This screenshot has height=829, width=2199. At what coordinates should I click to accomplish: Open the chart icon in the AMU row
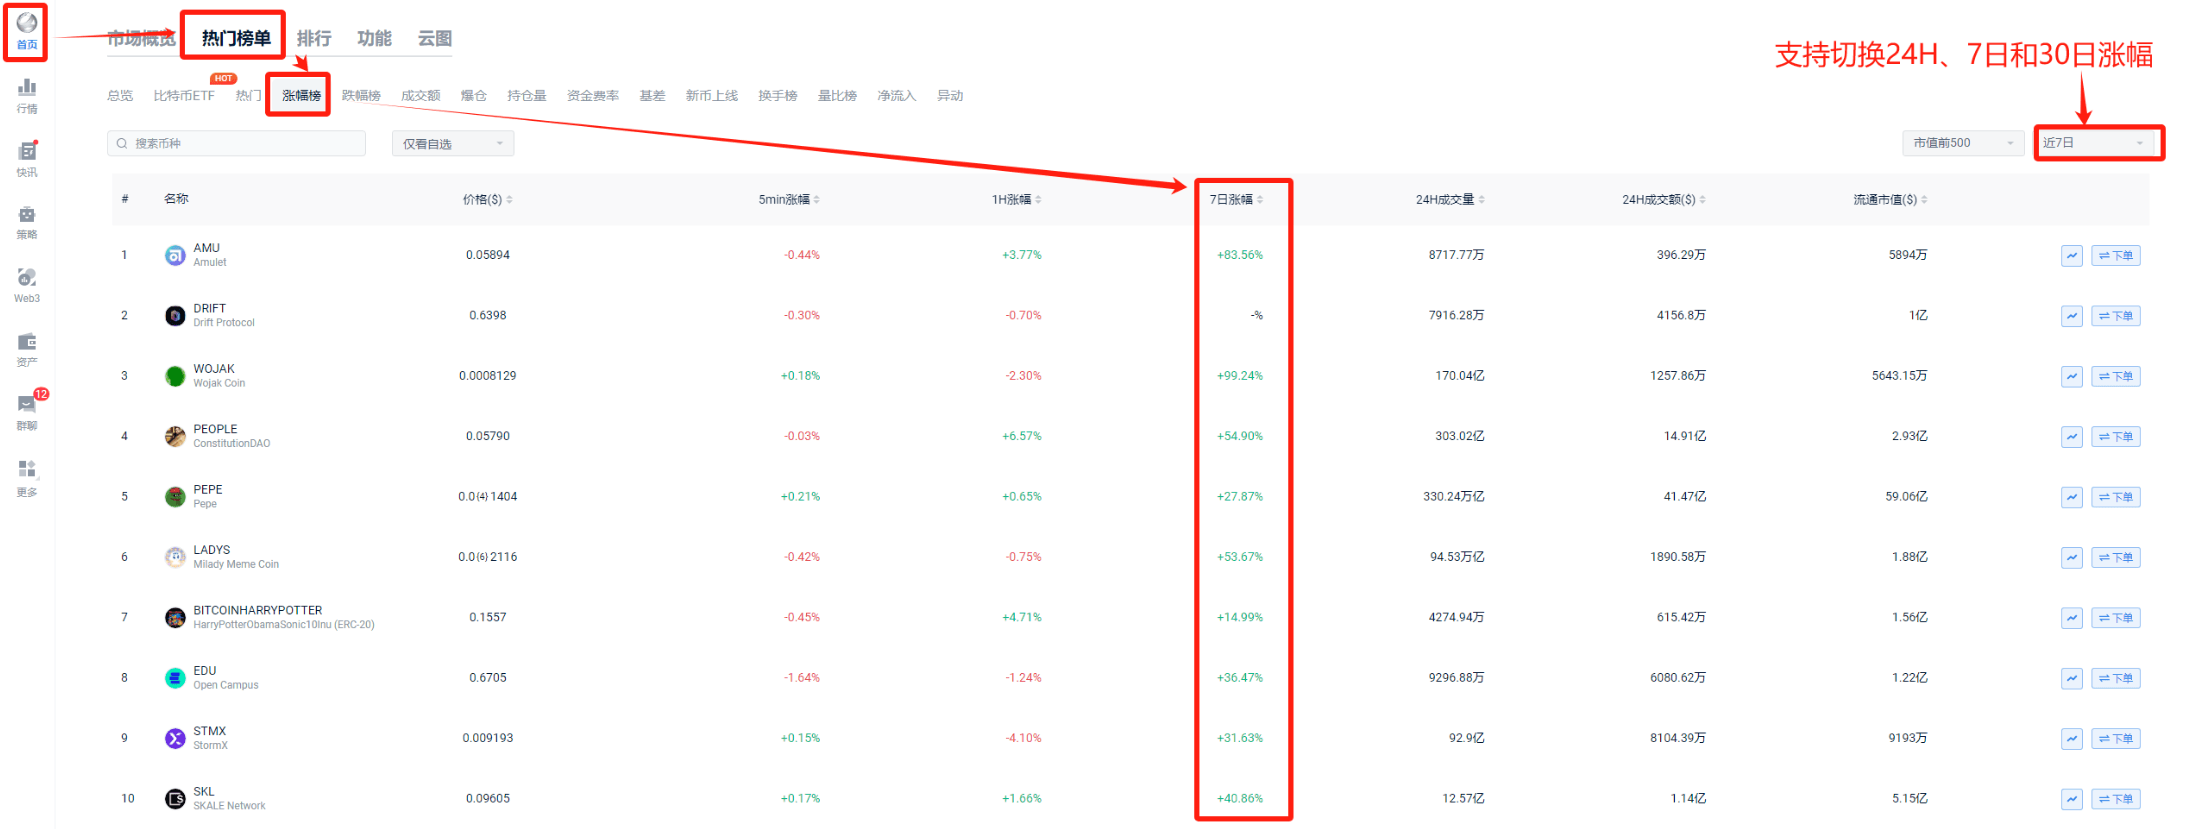click(2072, 256)
